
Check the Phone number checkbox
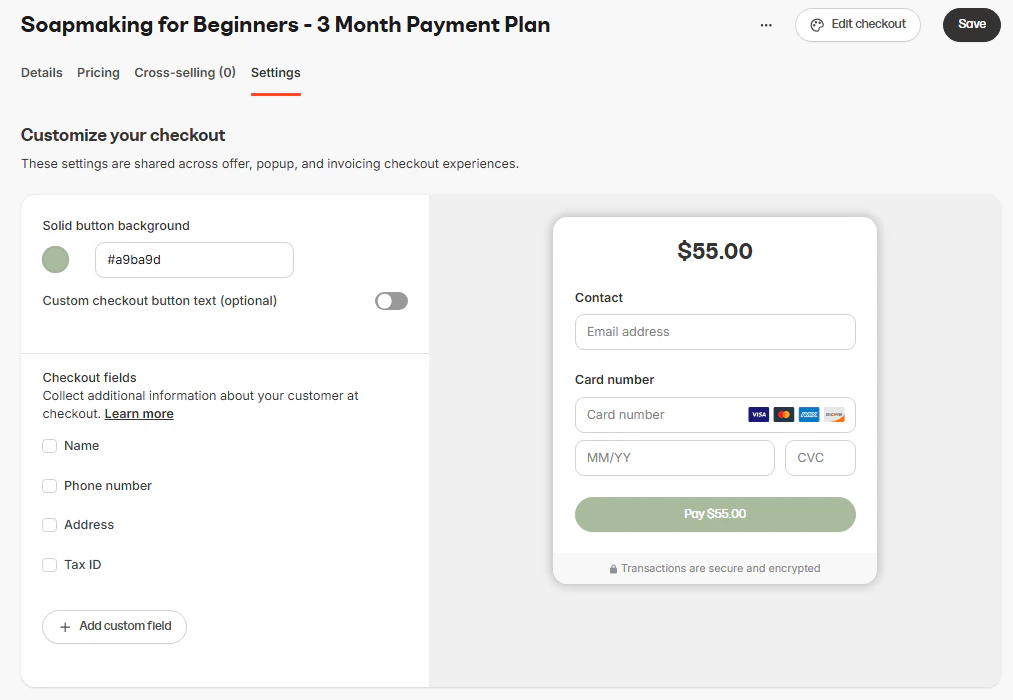pyautogui.click(x=49, y=486)
